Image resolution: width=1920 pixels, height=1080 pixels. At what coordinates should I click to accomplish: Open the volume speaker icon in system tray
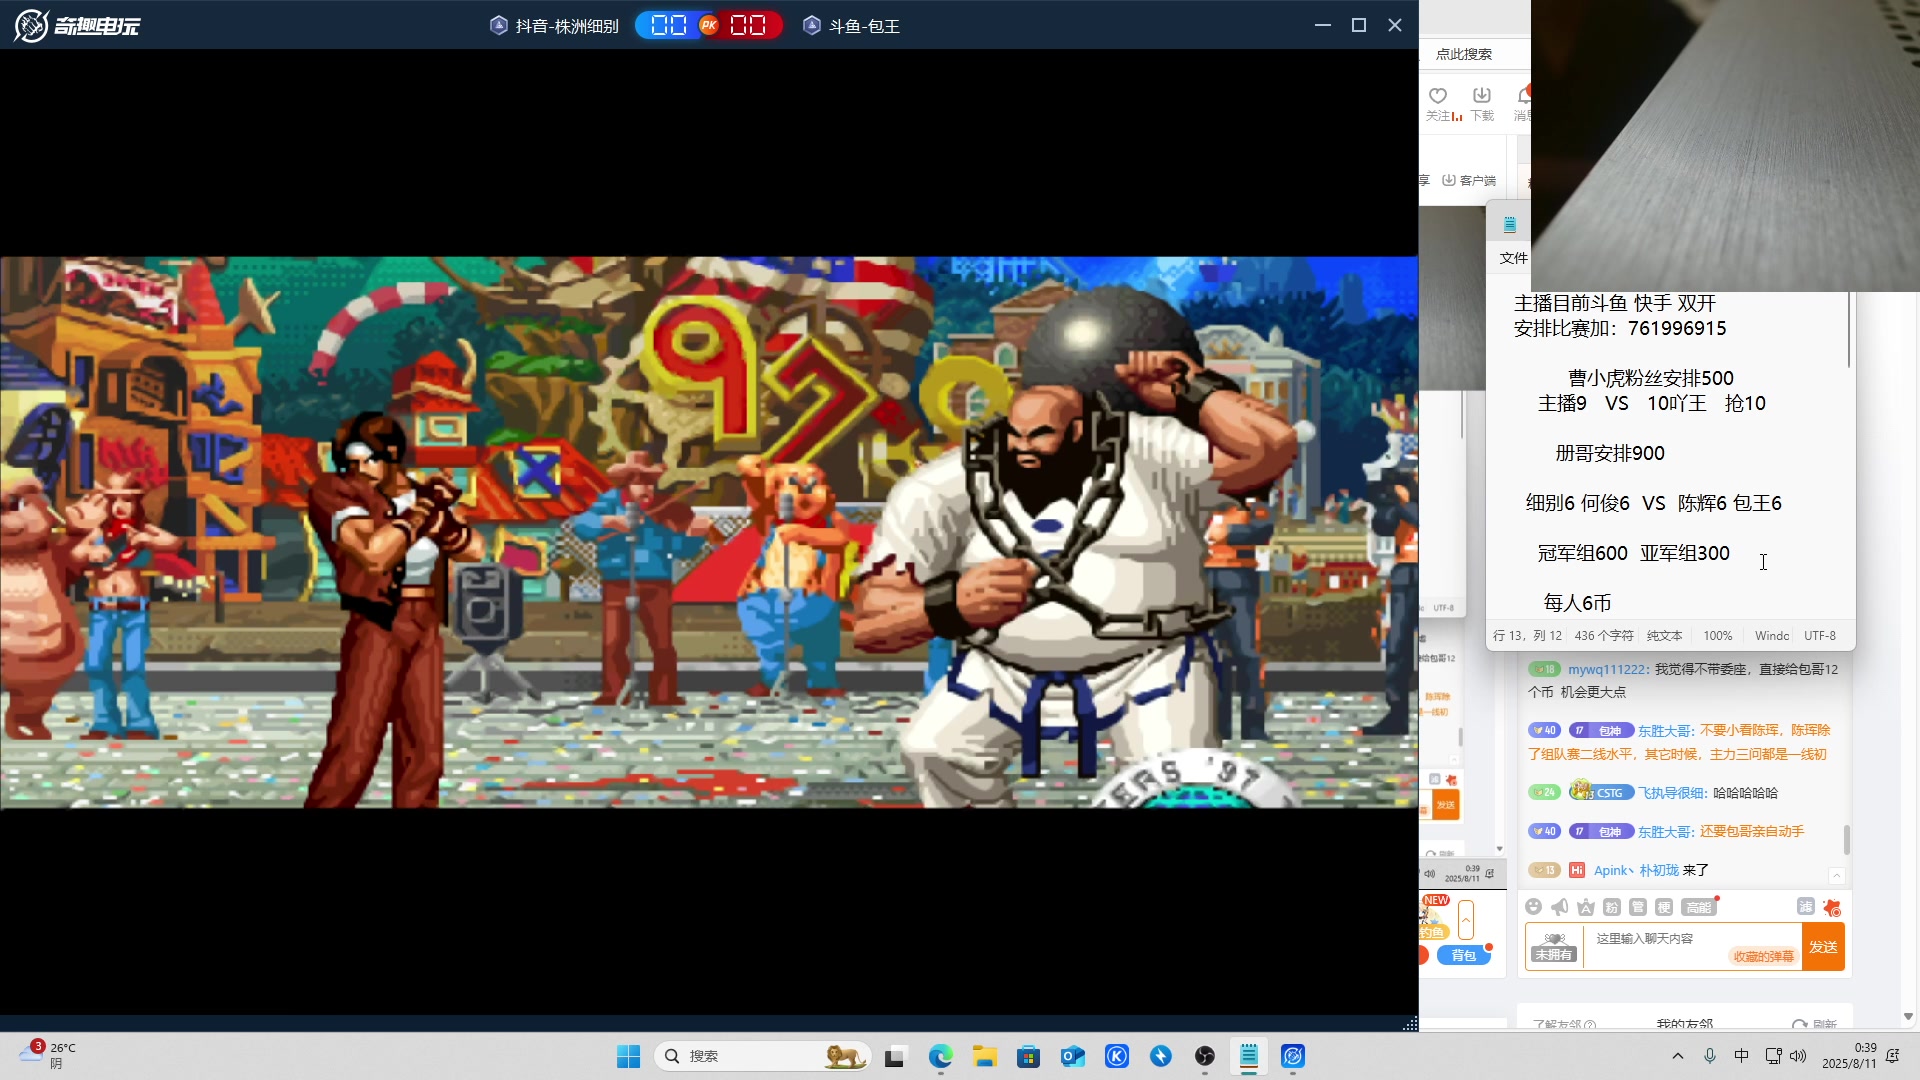(1798, 1056)
